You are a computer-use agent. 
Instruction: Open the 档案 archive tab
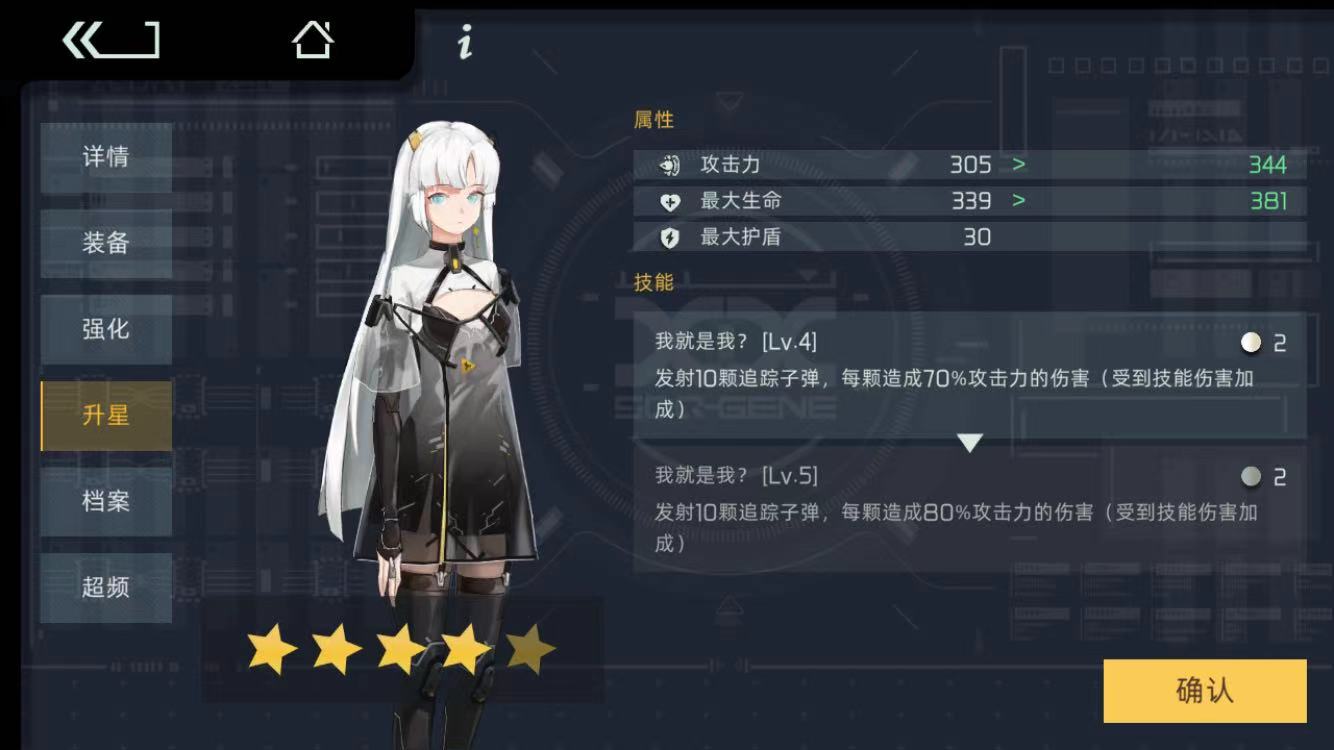click(106, 501)
